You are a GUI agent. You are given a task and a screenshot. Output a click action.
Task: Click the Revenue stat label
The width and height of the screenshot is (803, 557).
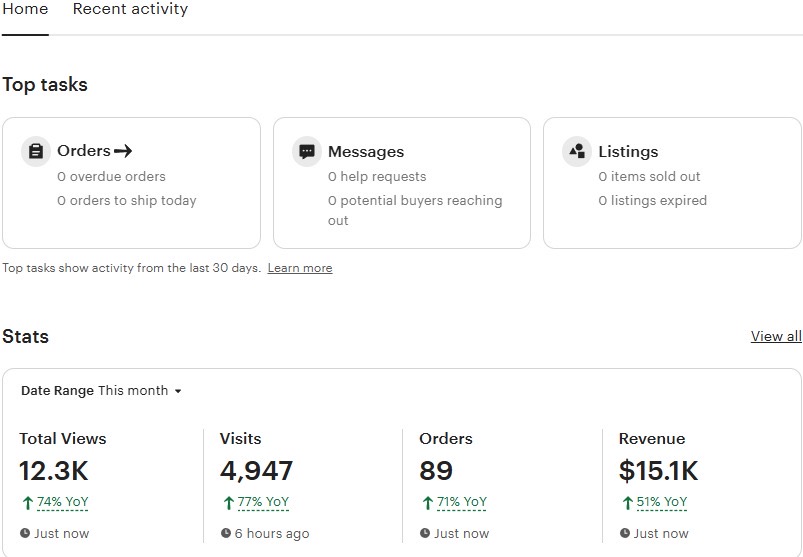click(x=651, y=439)
